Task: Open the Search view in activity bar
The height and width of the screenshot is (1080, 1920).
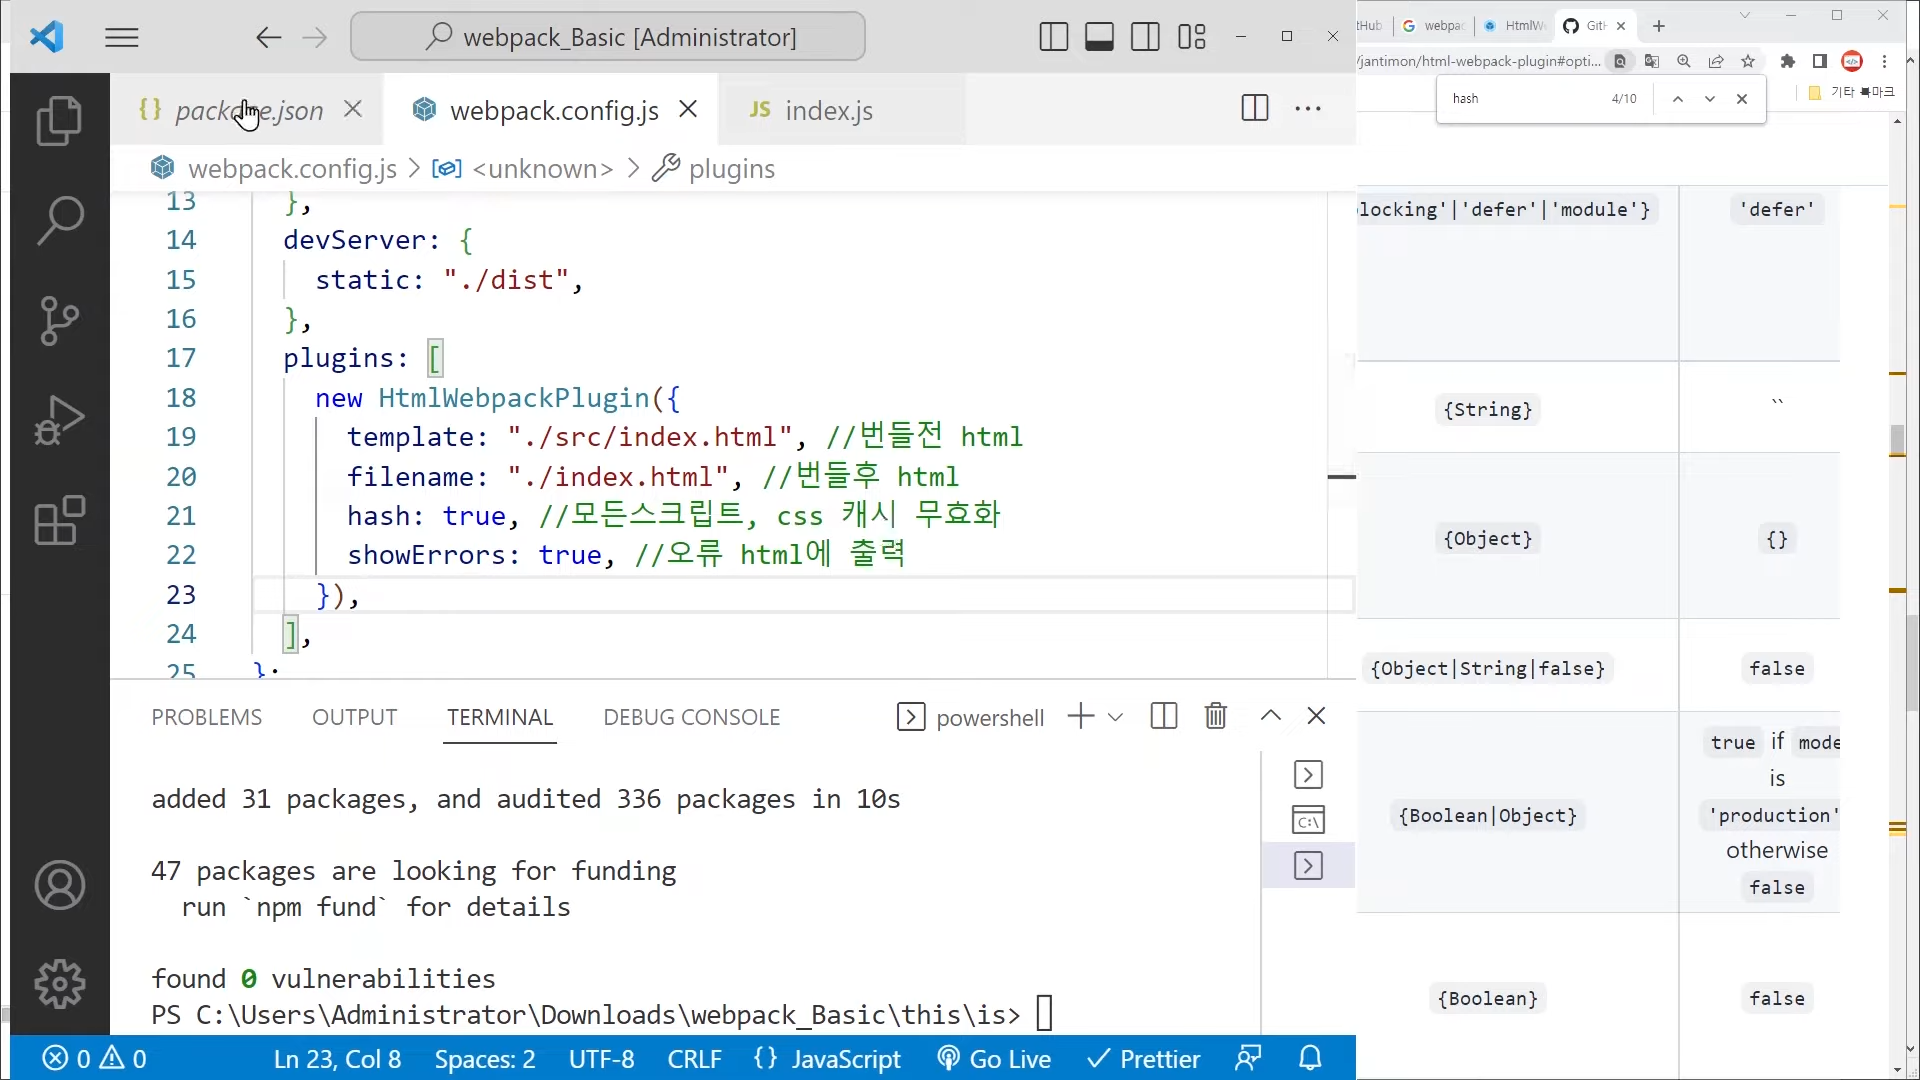Action: [x=59, y=220]
